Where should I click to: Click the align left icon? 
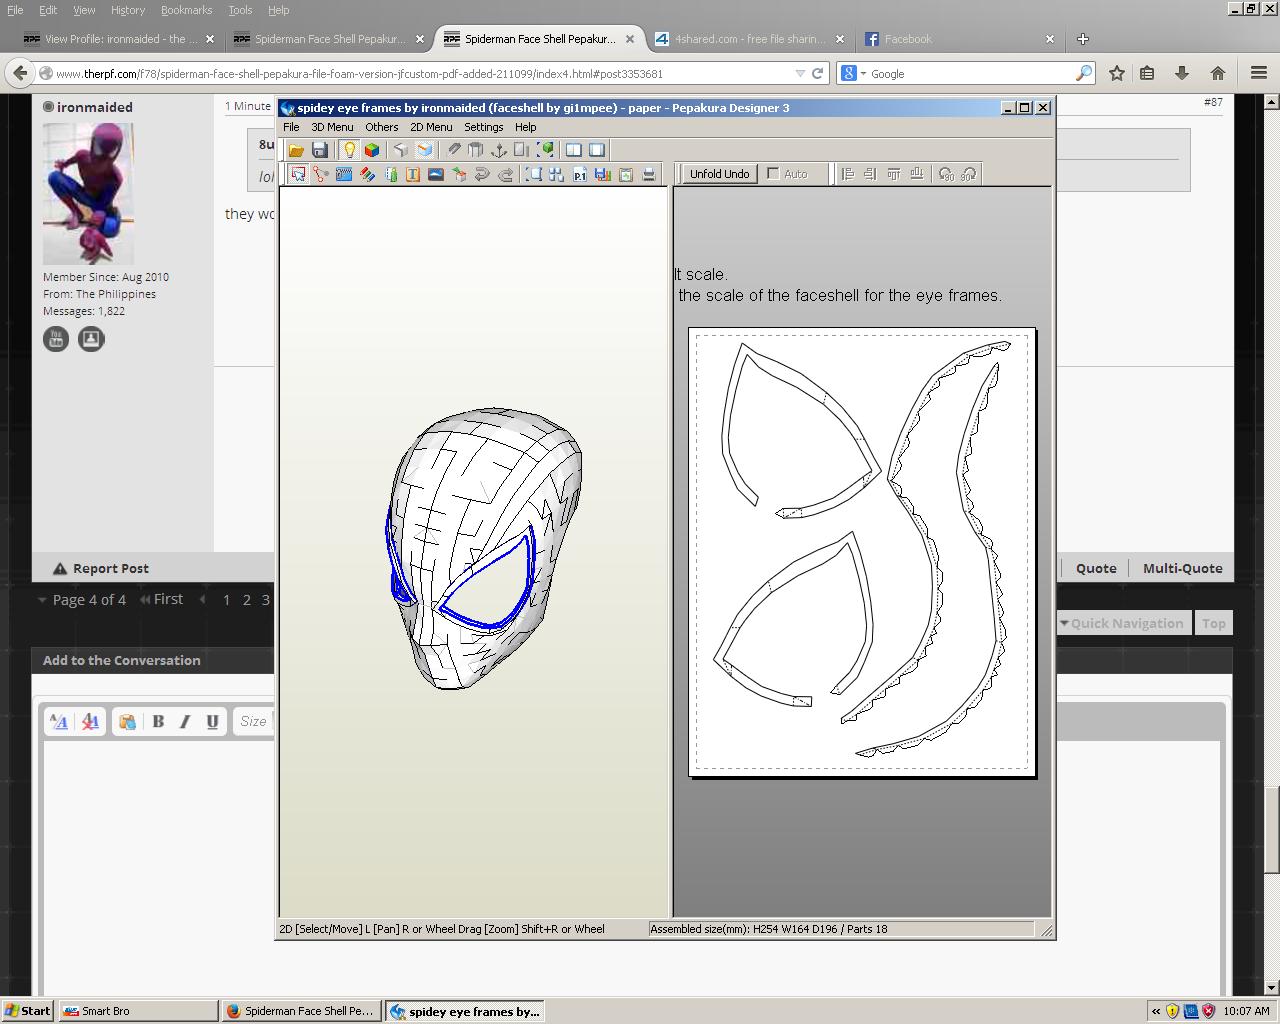point(848,174)
